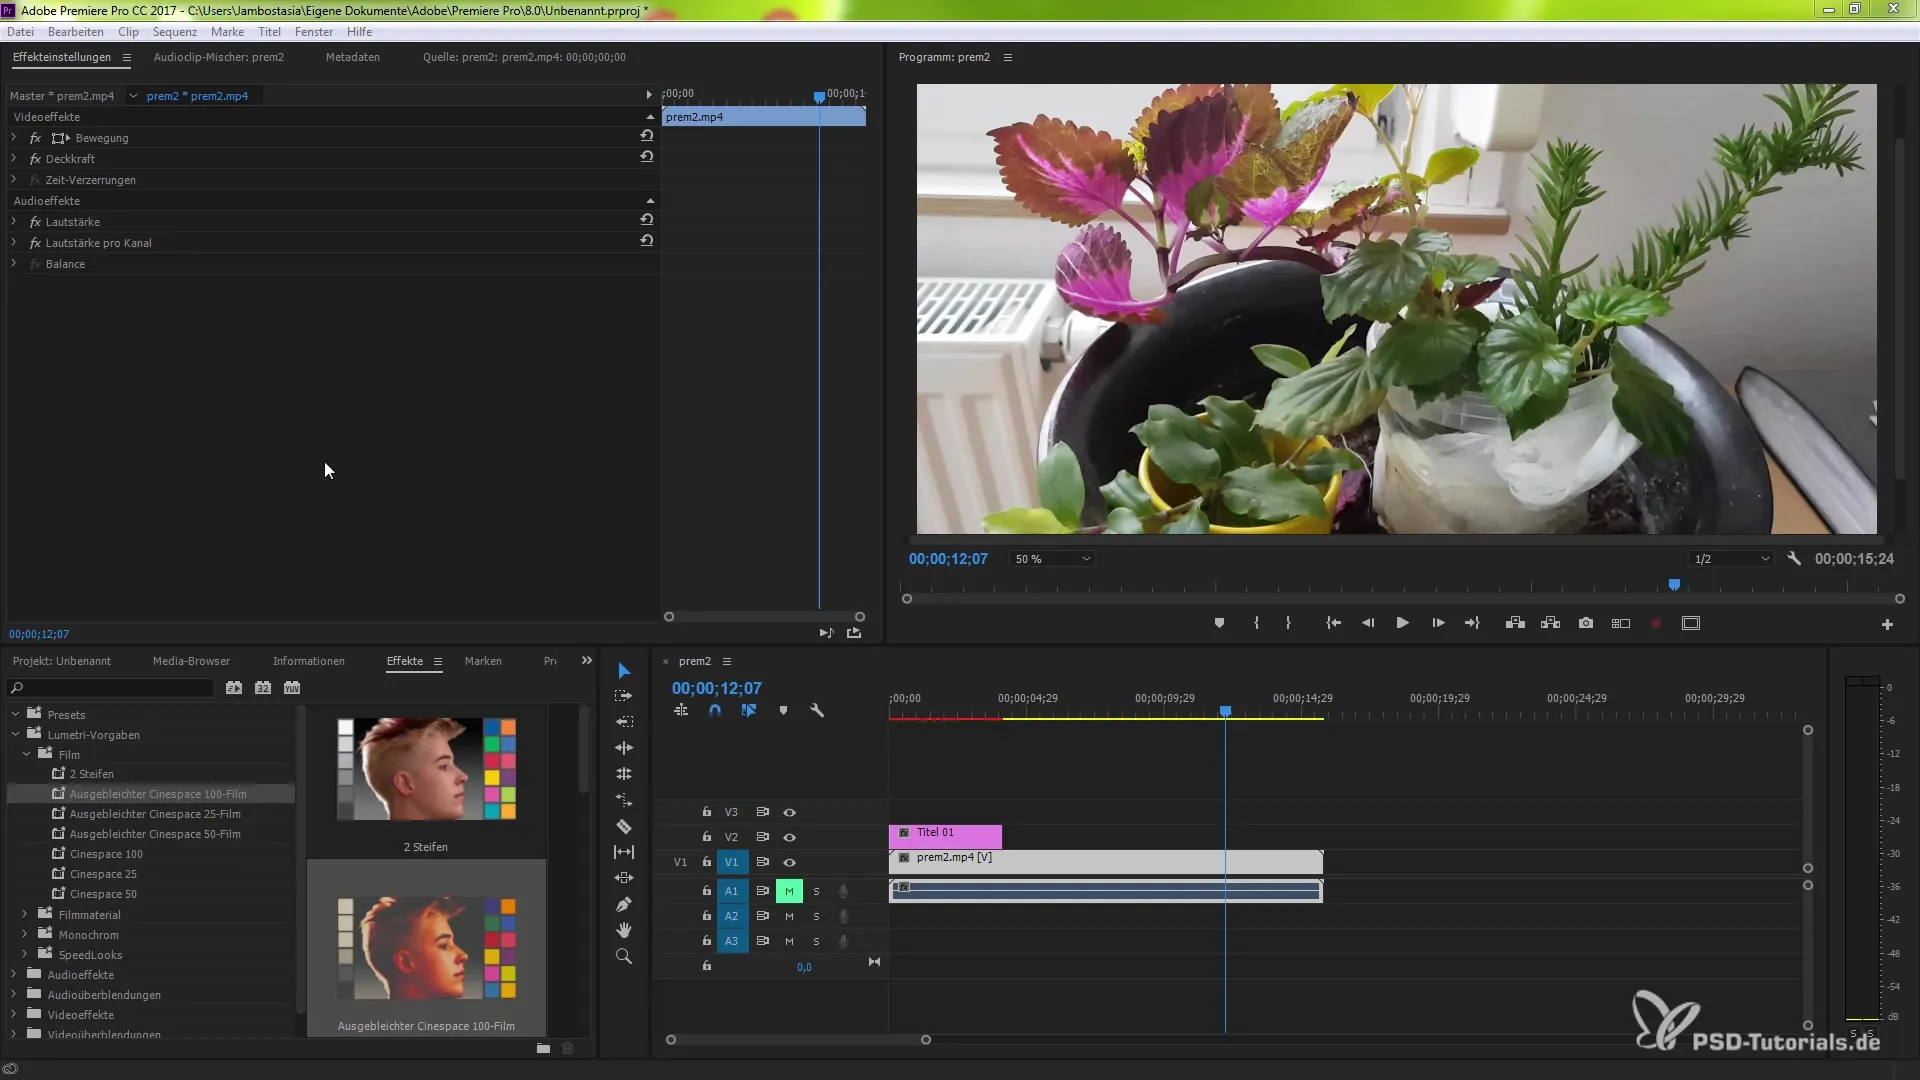Screen dimensions: 1920x1080
Task: Click the Extract button
Action: (x=1550, y=623)
